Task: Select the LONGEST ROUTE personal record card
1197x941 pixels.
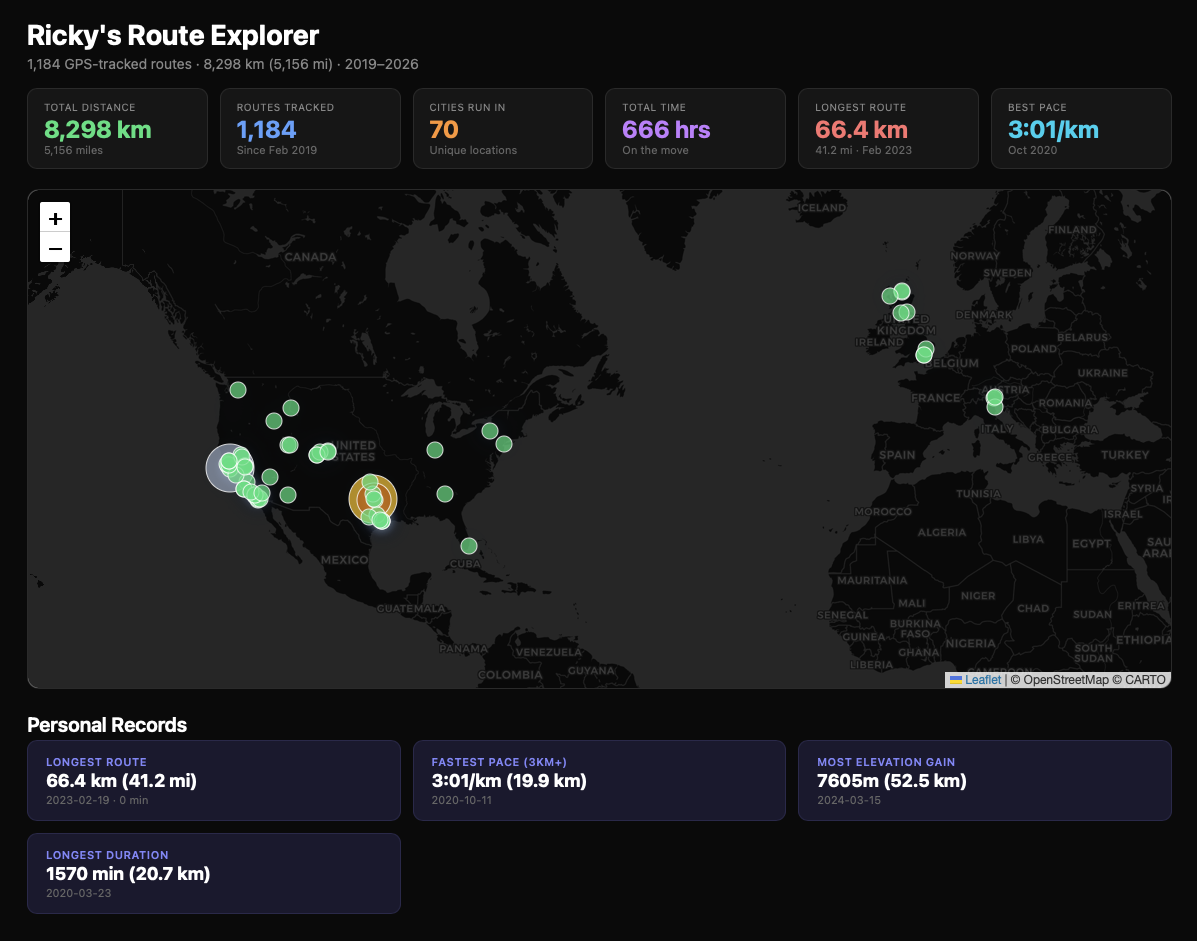Action: pos(214,780)
